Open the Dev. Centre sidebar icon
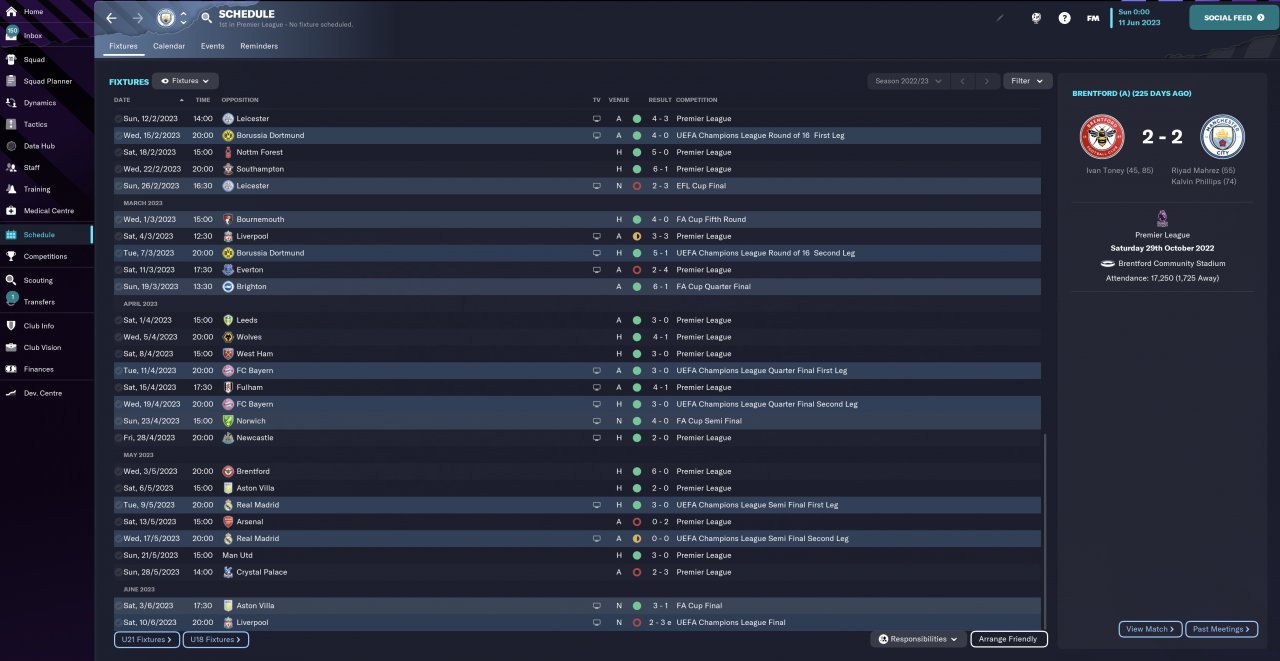 (x=11, y=393)
